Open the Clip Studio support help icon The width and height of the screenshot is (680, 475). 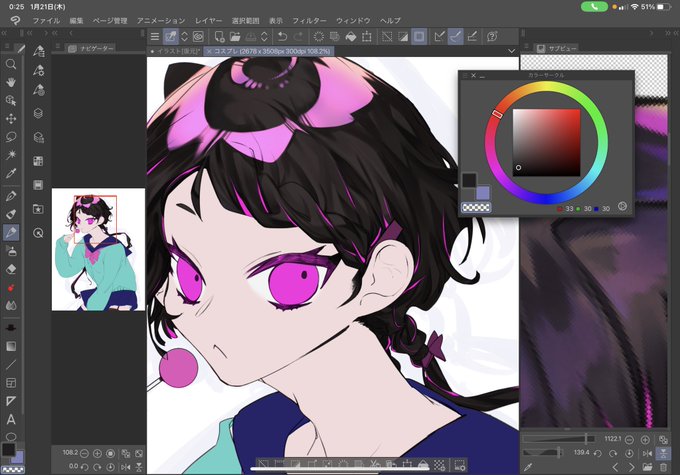click(x=492, y=37)
